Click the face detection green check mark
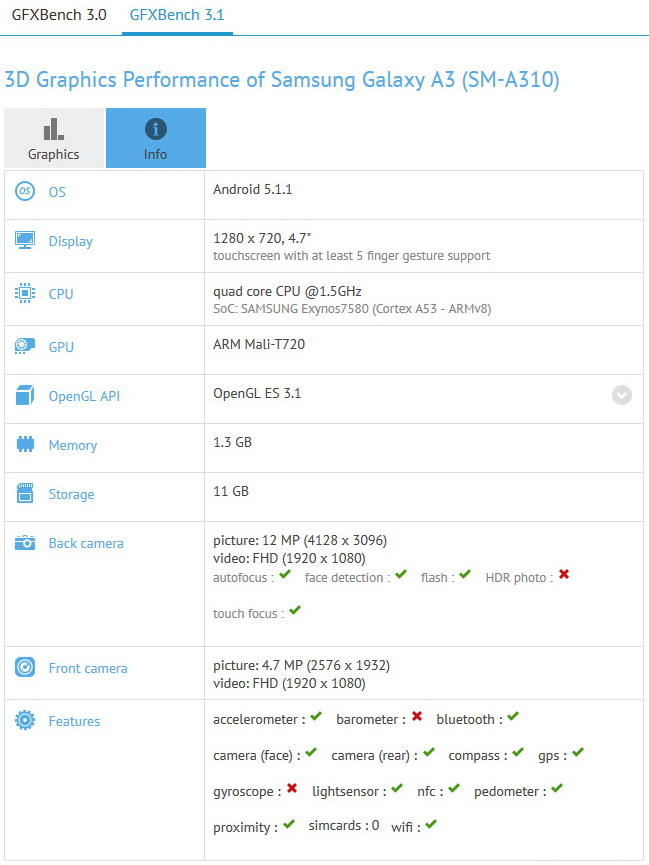This screenshot has width=649, height=865. [x=401, y=574]
